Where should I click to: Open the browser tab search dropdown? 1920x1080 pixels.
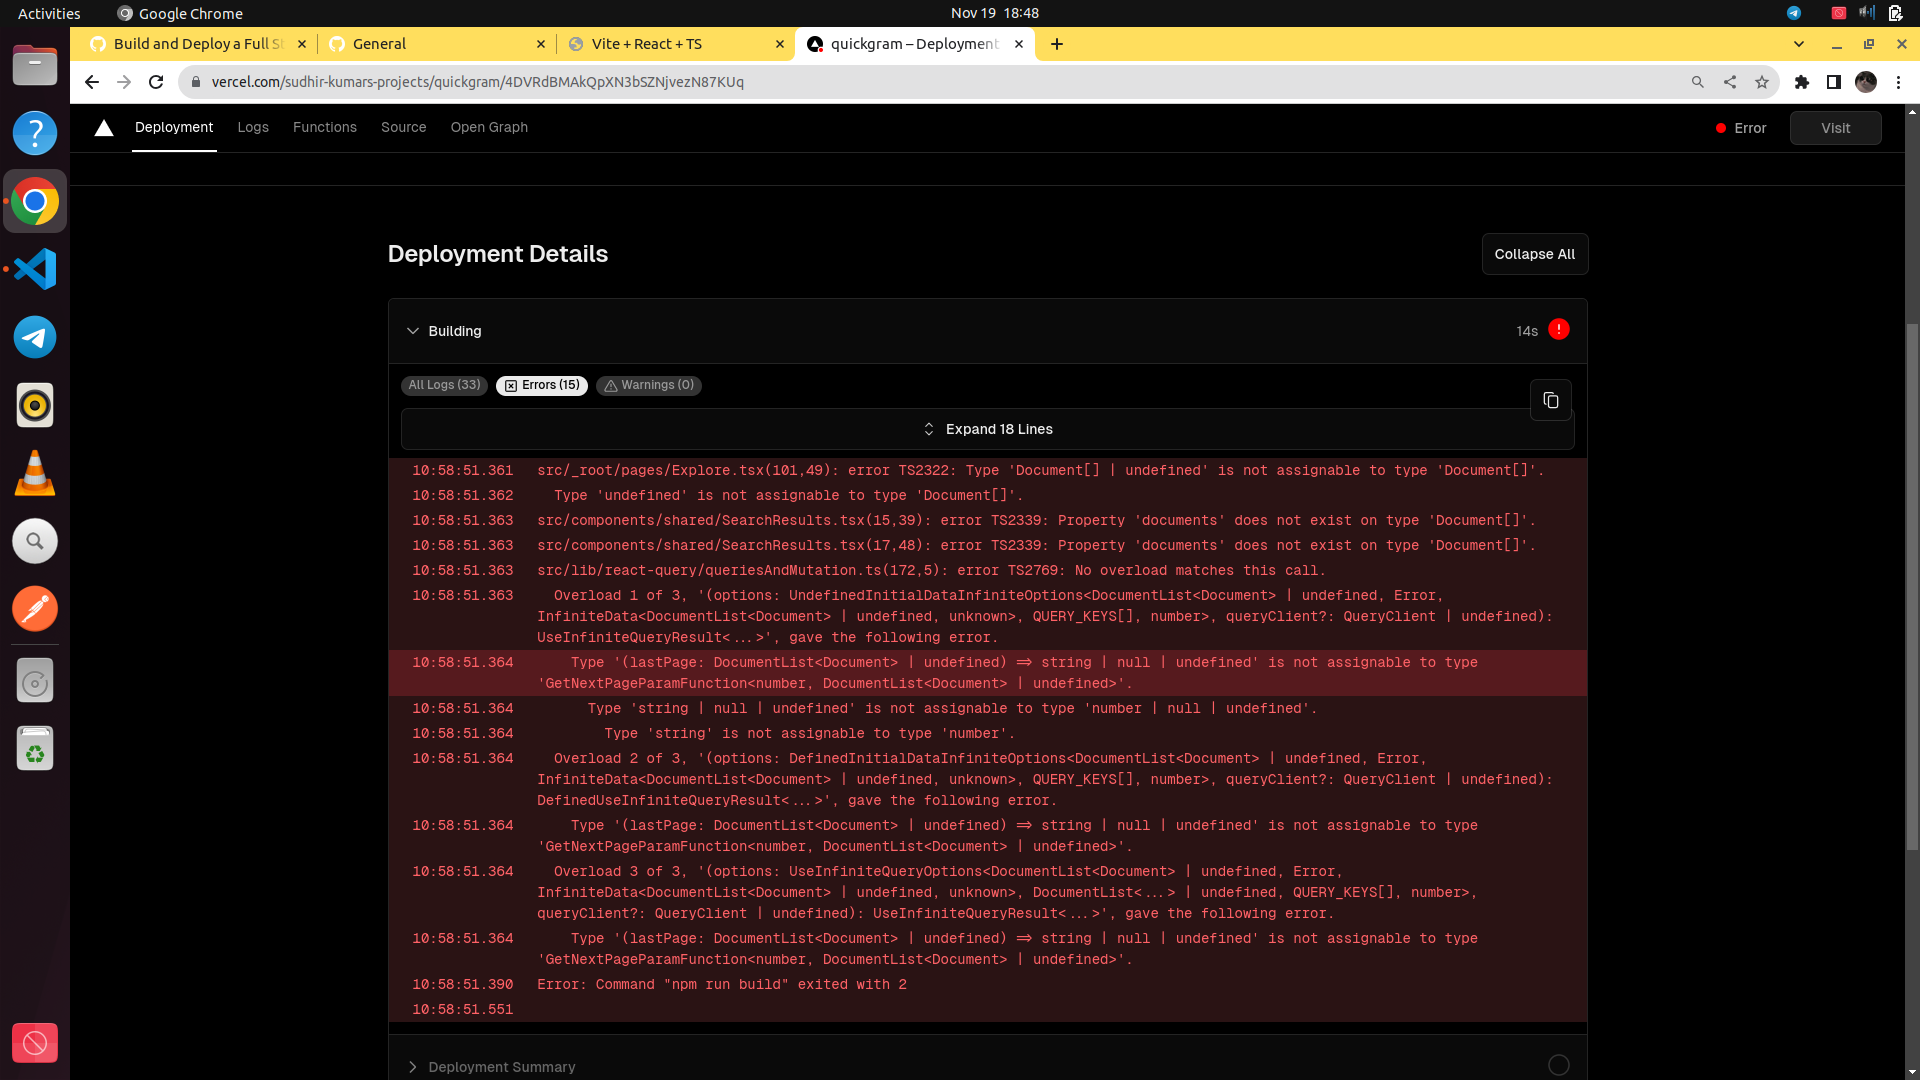point(1800,44)
